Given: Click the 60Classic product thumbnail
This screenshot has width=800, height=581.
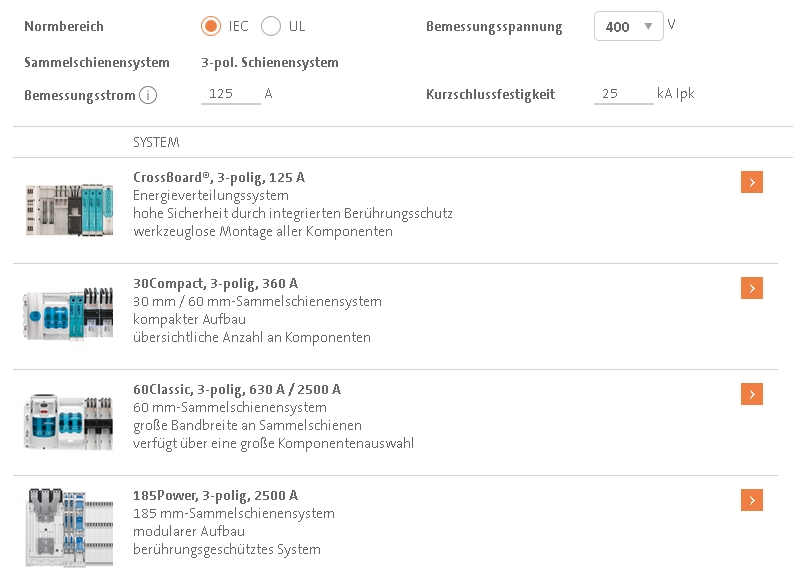Looking at the screenshot, I should point(63,420).
